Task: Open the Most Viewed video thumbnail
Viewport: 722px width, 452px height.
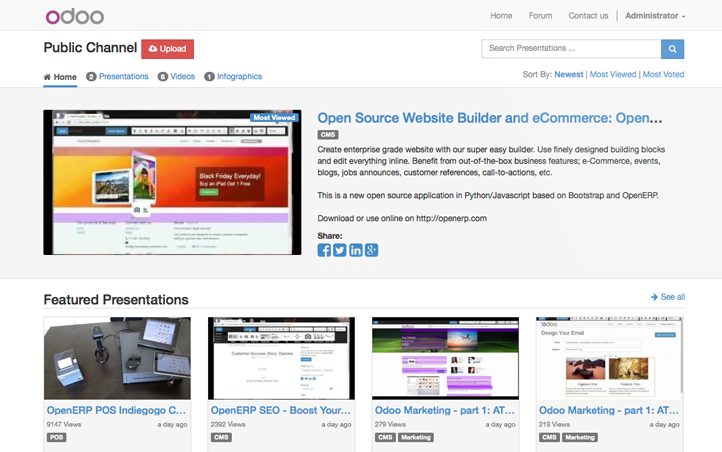Action: (x=172, y=182)
